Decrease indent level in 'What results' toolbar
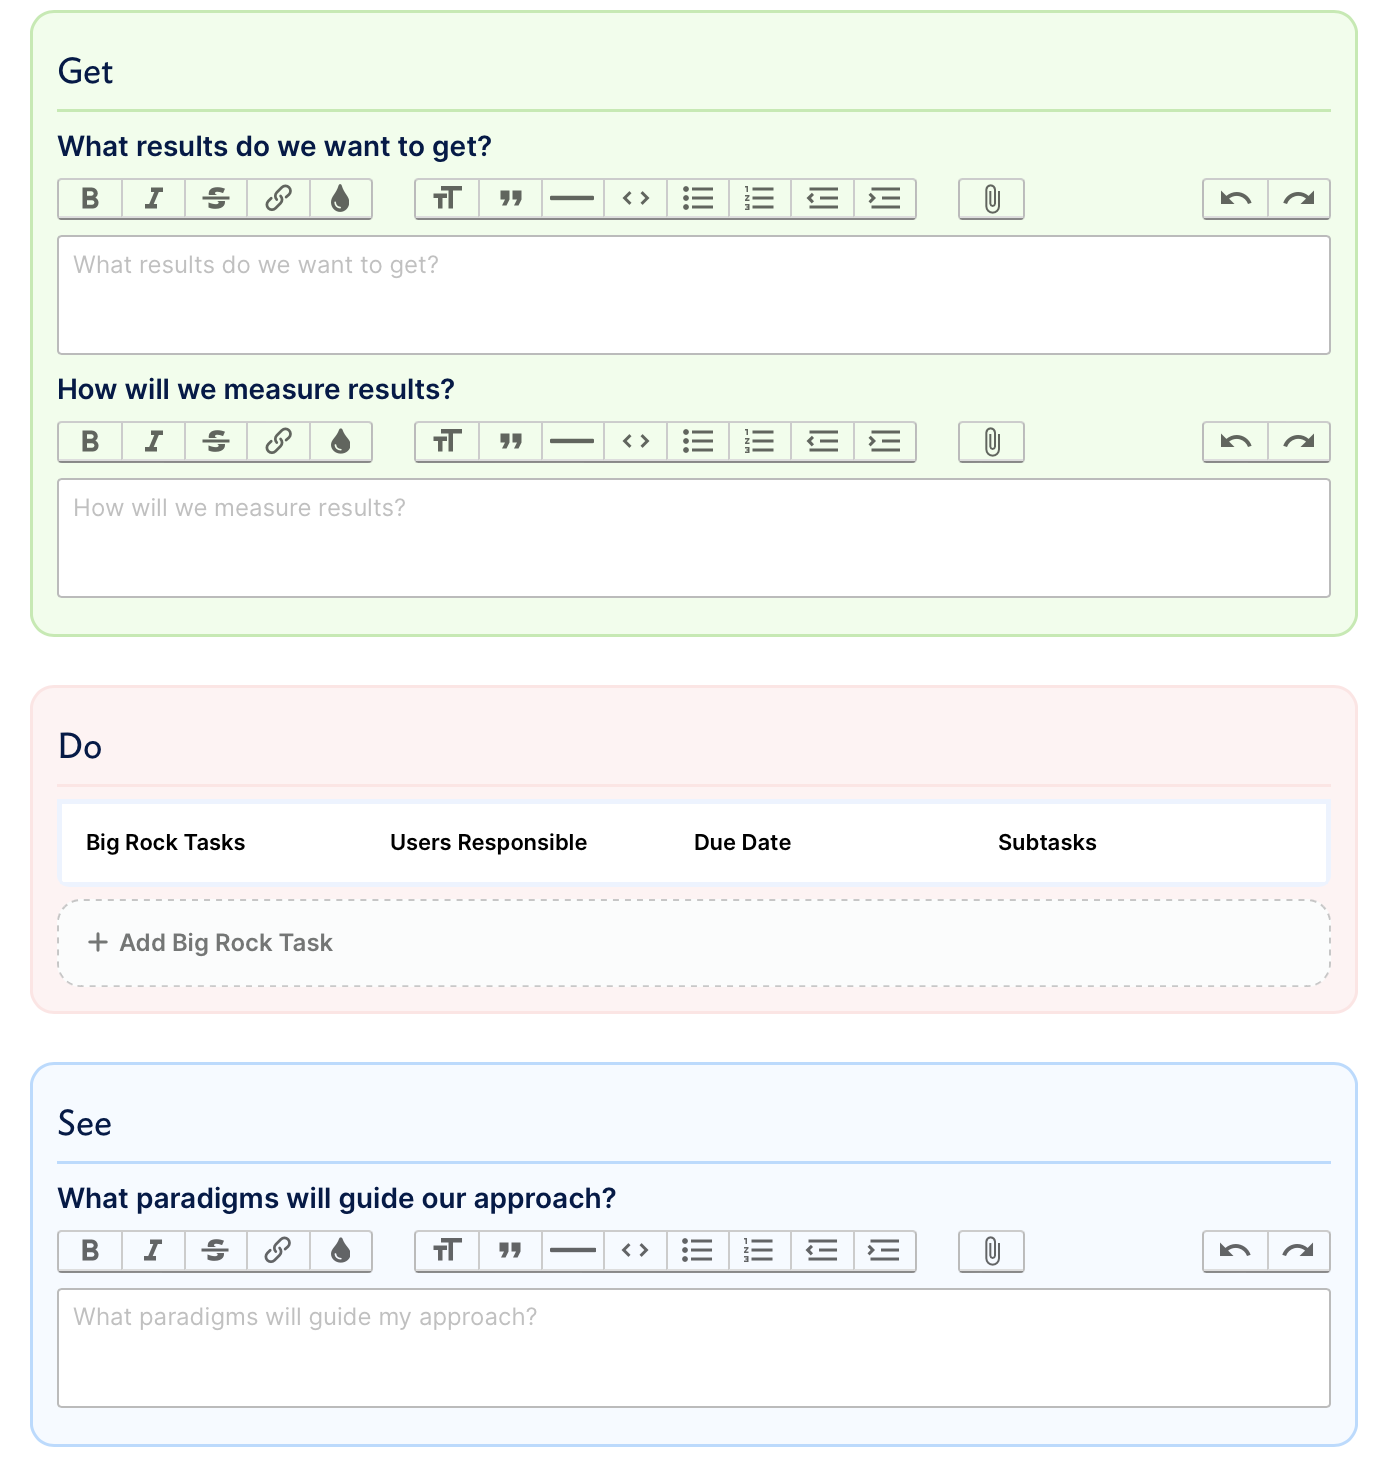The height and width of the screenshot is (1472, 1390). click(x=822, y=199)
